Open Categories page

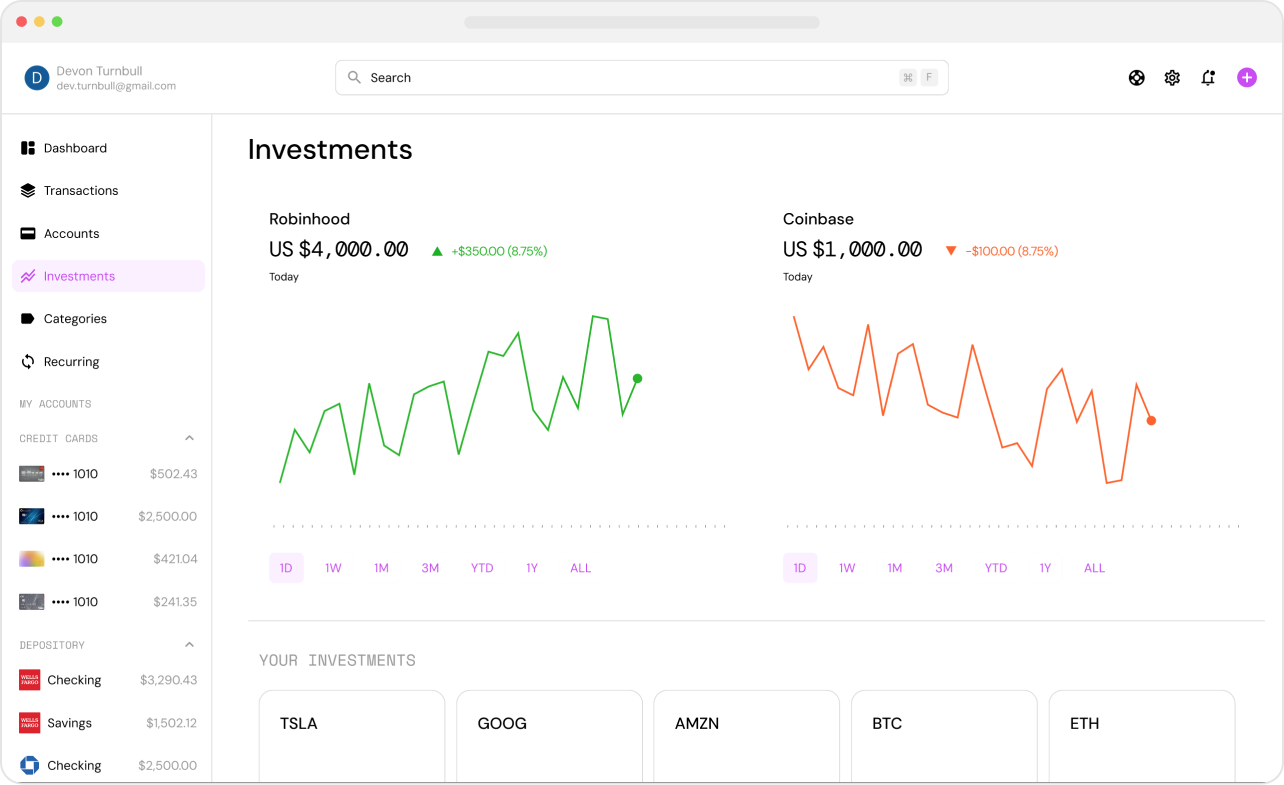pyautogui.click(x=108, y=319)
